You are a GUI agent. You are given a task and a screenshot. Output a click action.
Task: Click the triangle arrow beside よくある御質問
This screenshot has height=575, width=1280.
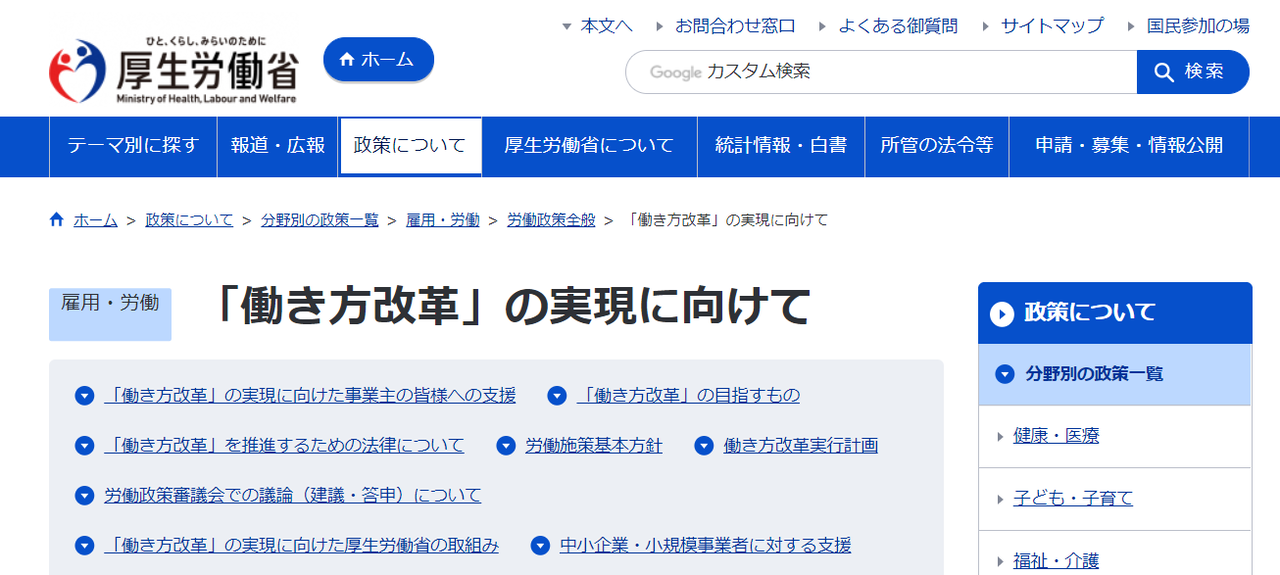[x=823, y=26]
